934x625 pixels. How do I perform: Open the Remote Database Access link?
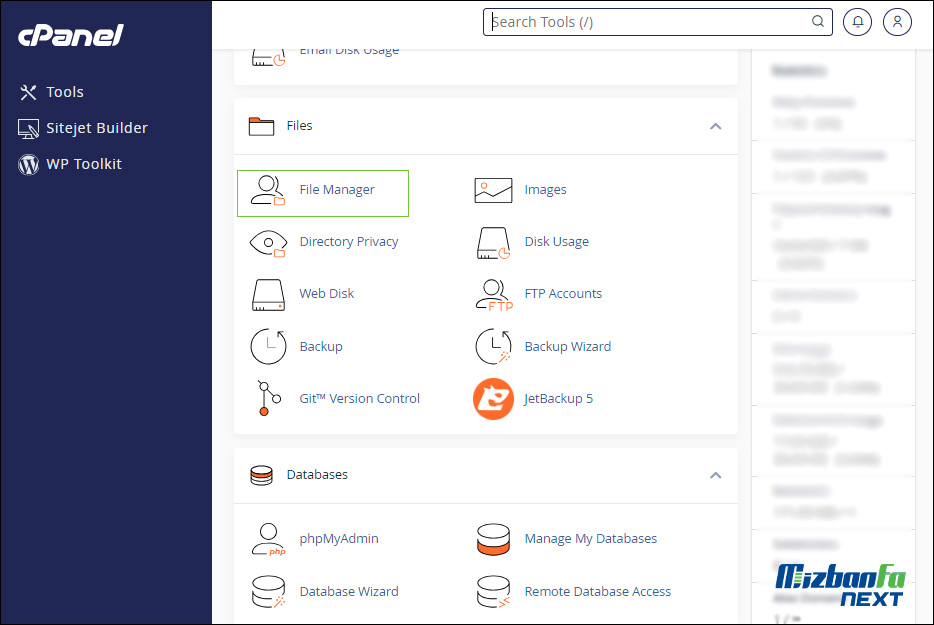coord(598,591)
